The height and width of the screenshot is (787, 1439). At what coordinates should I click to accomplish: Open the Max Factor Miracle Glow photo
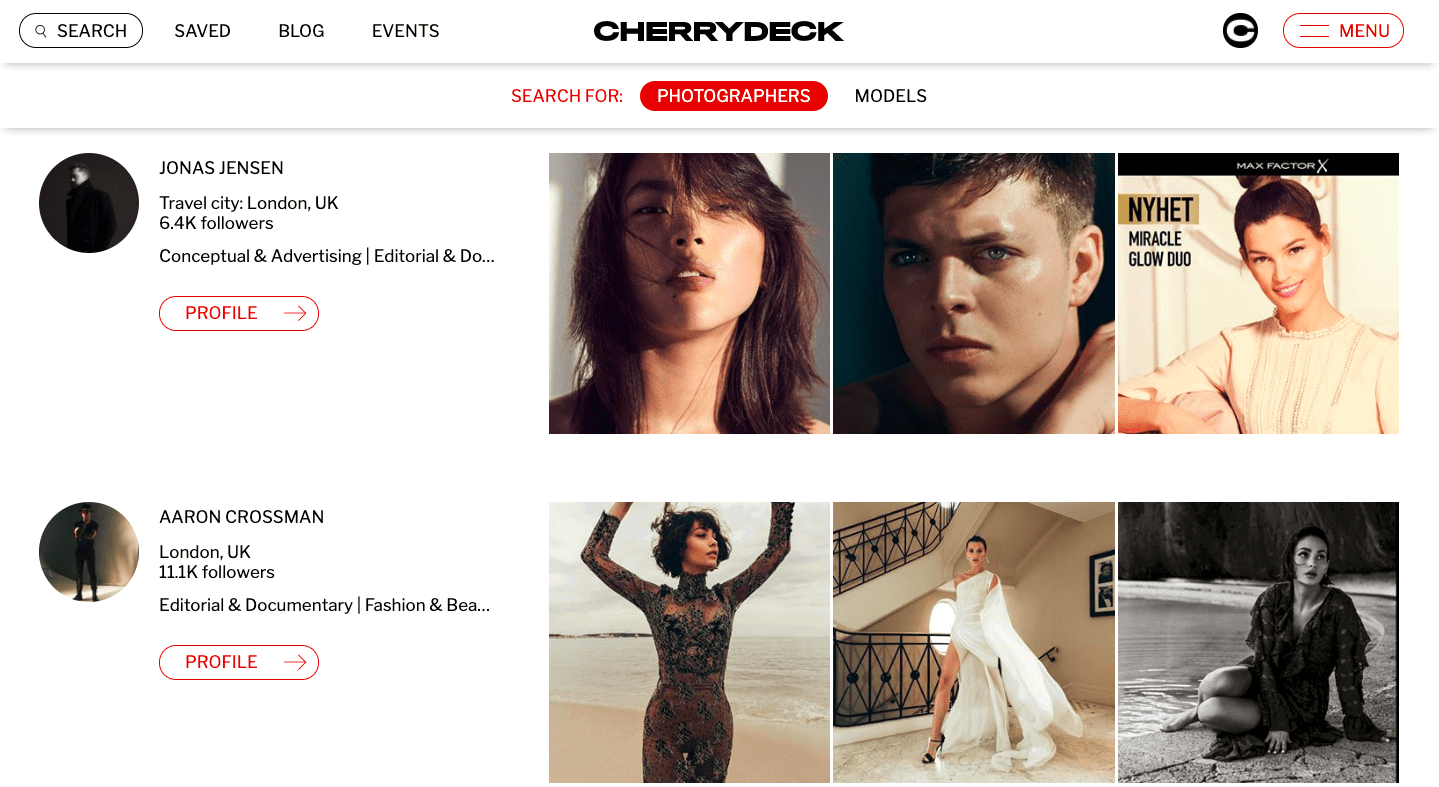pyautogui.click(x=1258, y=293)
